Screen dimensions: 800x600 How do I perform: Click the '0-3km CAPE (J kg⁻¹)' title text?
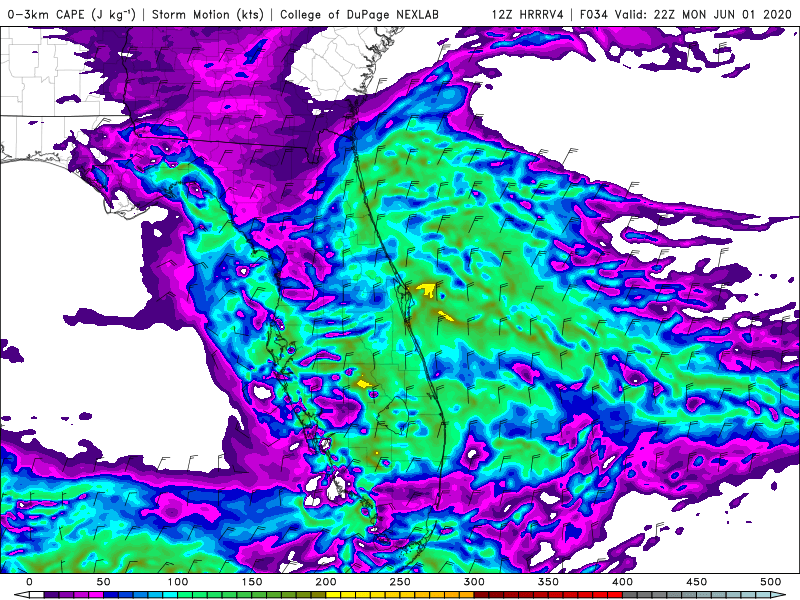[71, 14]
